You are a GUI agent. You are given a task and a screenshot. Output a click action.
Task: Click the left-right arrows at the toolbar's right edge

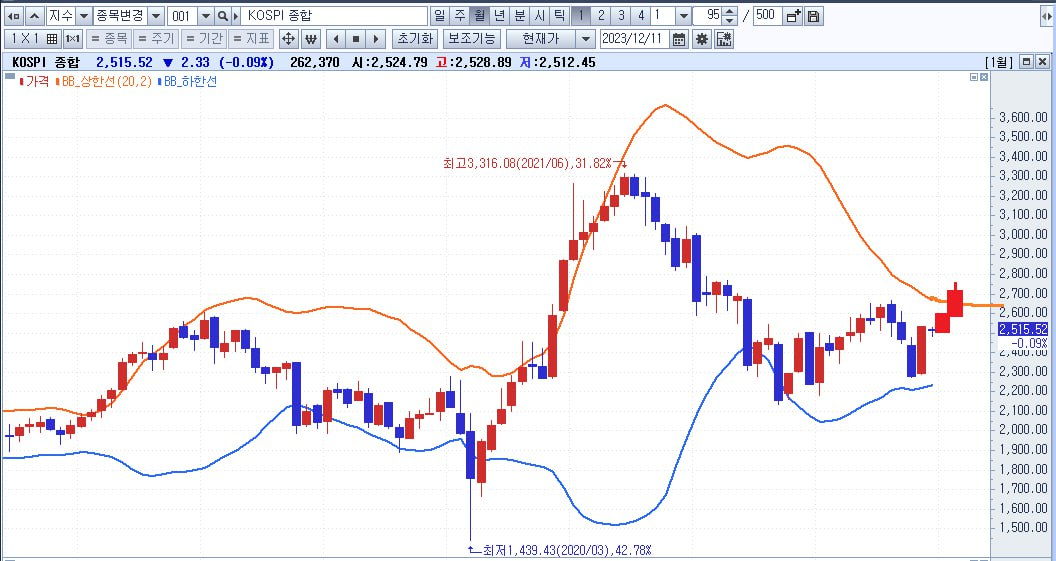[x=1047, y=15]
